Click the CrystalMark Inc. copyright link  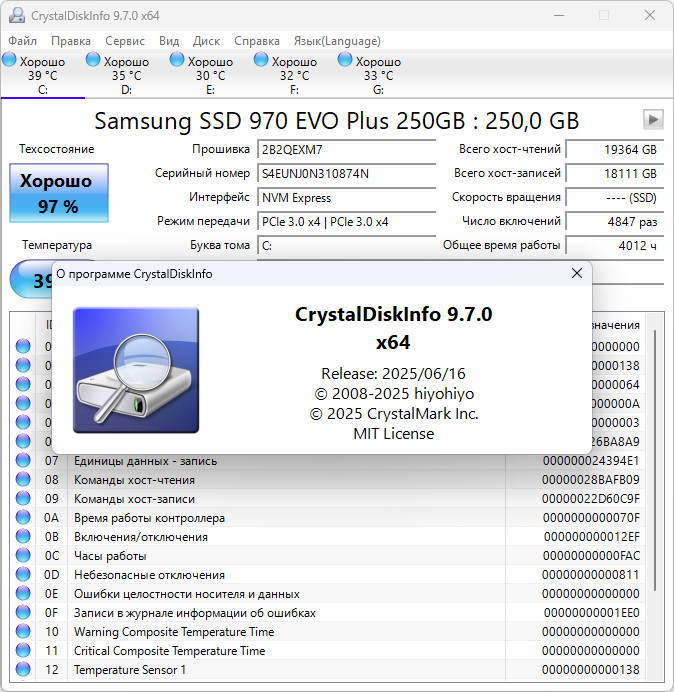point(393,413)
